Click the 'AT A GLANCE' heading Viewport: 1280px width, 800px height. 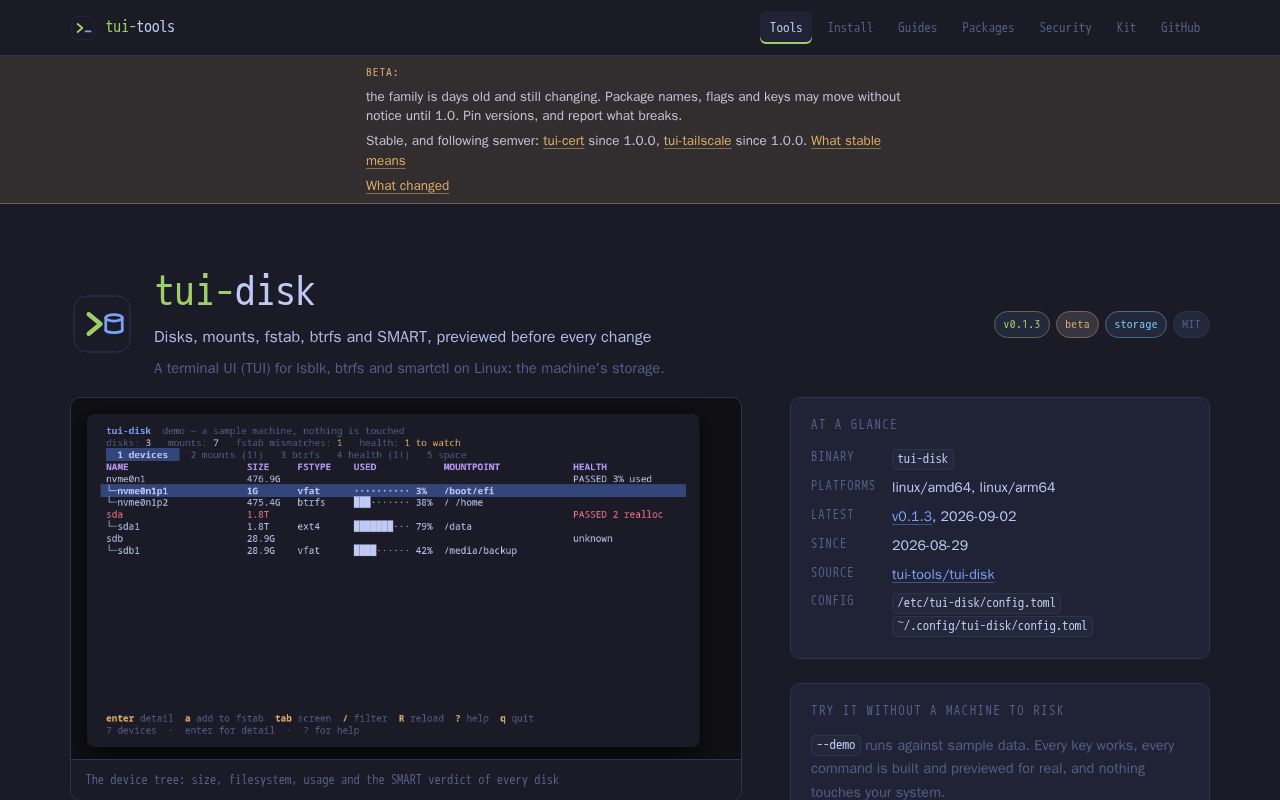[x=854, y=425]
